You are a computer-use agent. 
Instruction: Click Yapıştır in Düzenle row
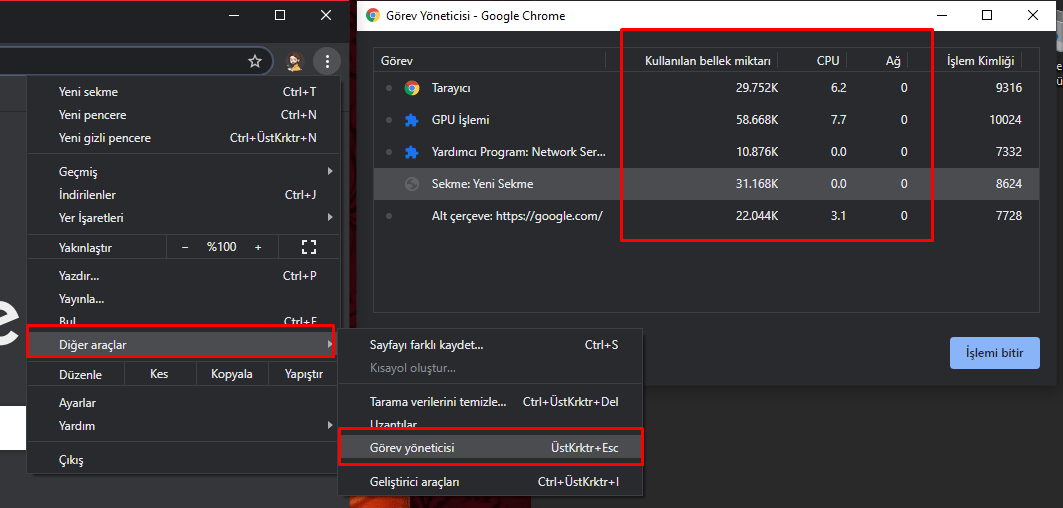304,374
